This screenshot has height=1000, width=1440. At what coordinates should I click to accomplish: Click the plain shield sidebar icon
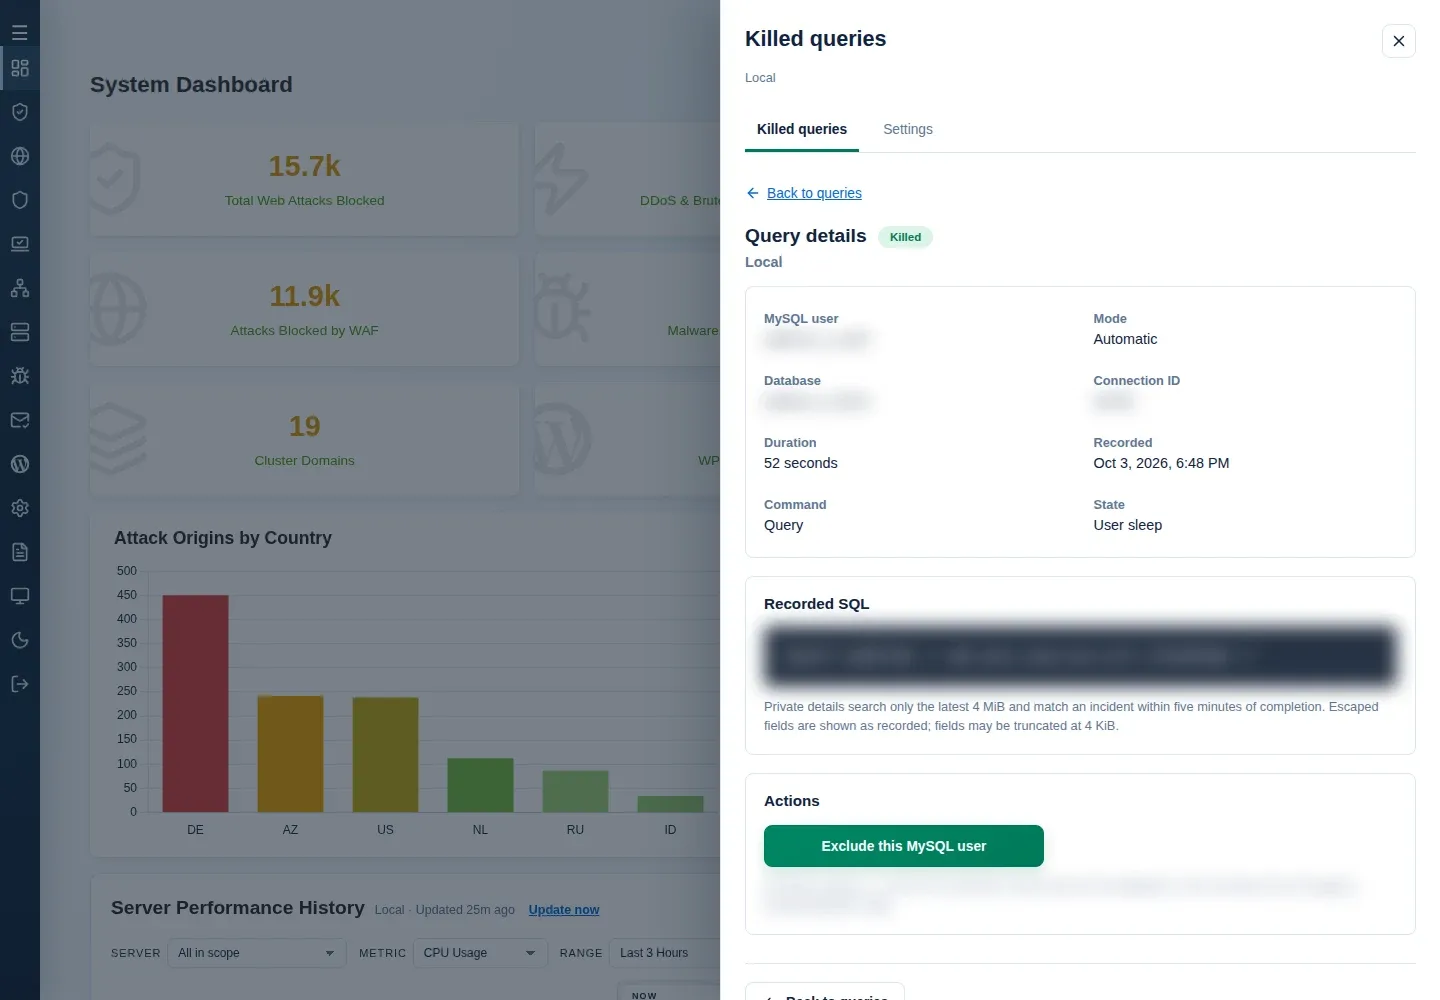coord(20,200)
